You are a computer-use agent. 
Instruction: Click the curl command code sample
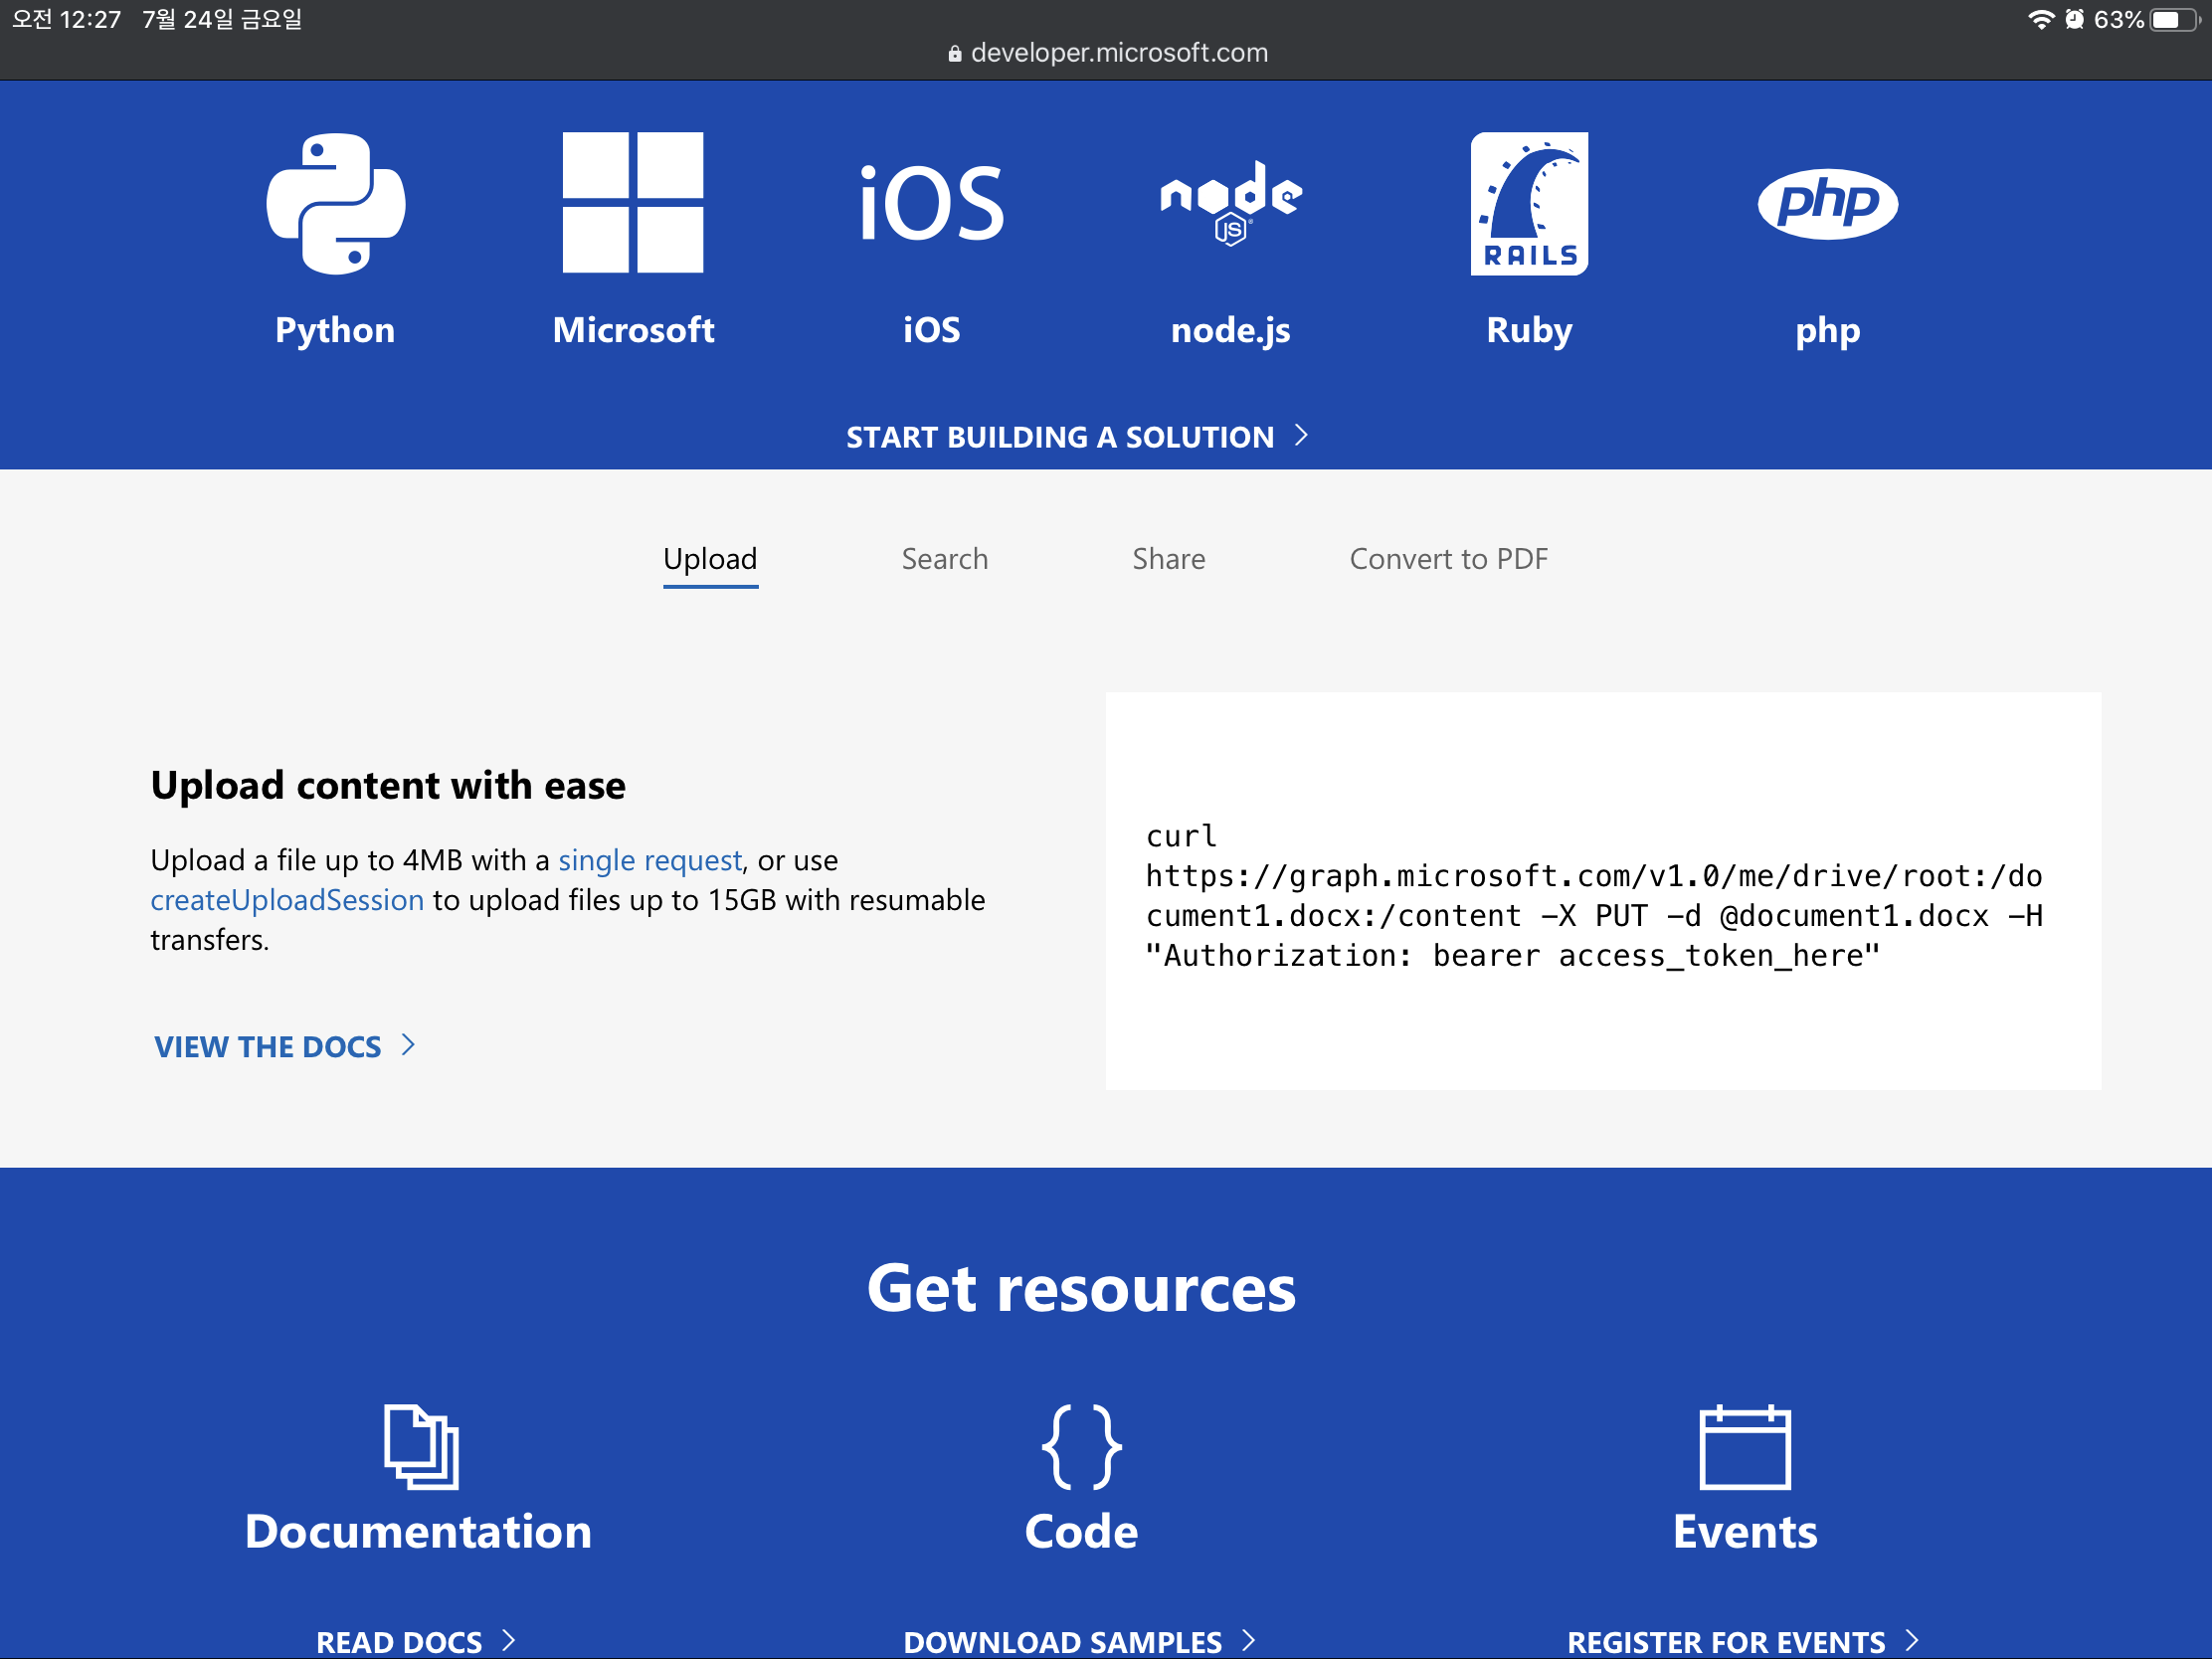pyautogui.click(x=1594, y=896)
